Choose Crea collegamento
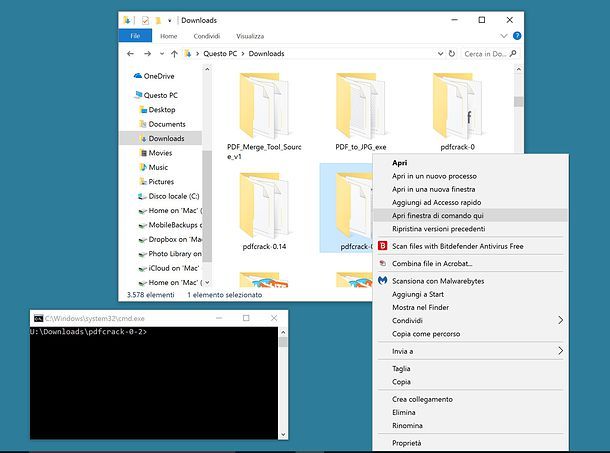Screen dimensions: 610x453 tap(422, 399)
